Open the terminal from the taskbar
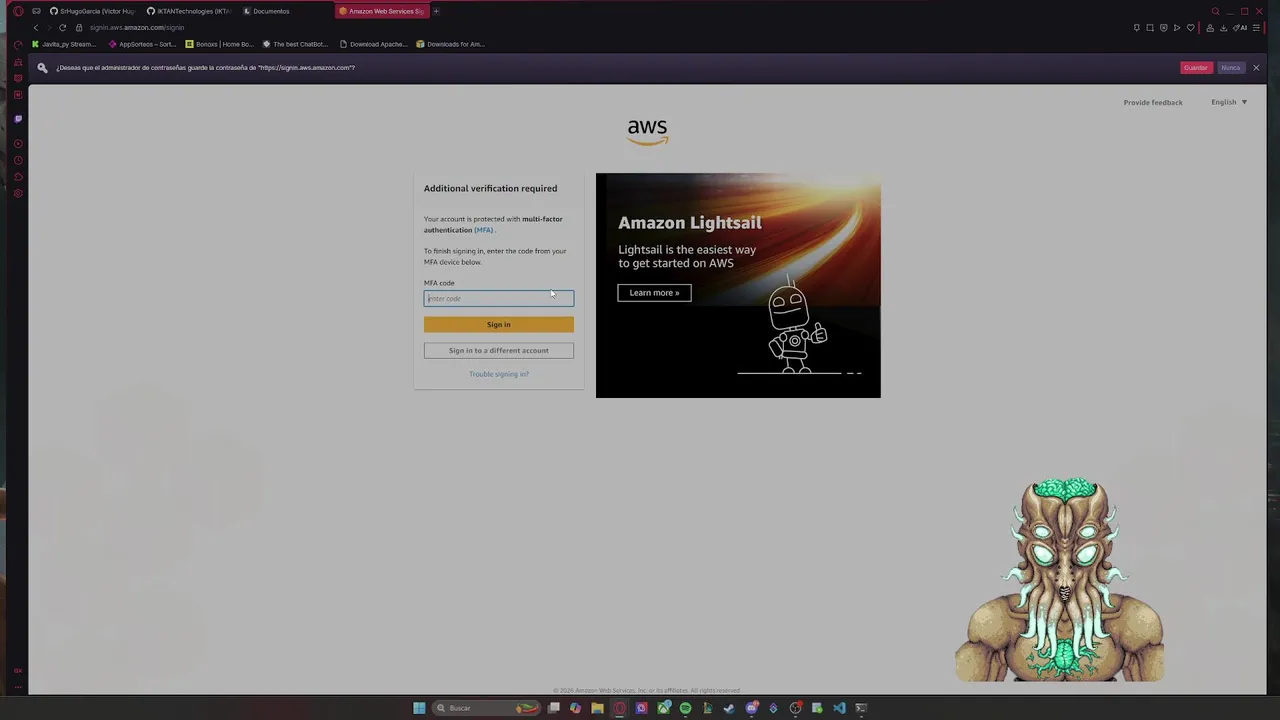This screenshot has height=720, width=1280. [861, 708]
